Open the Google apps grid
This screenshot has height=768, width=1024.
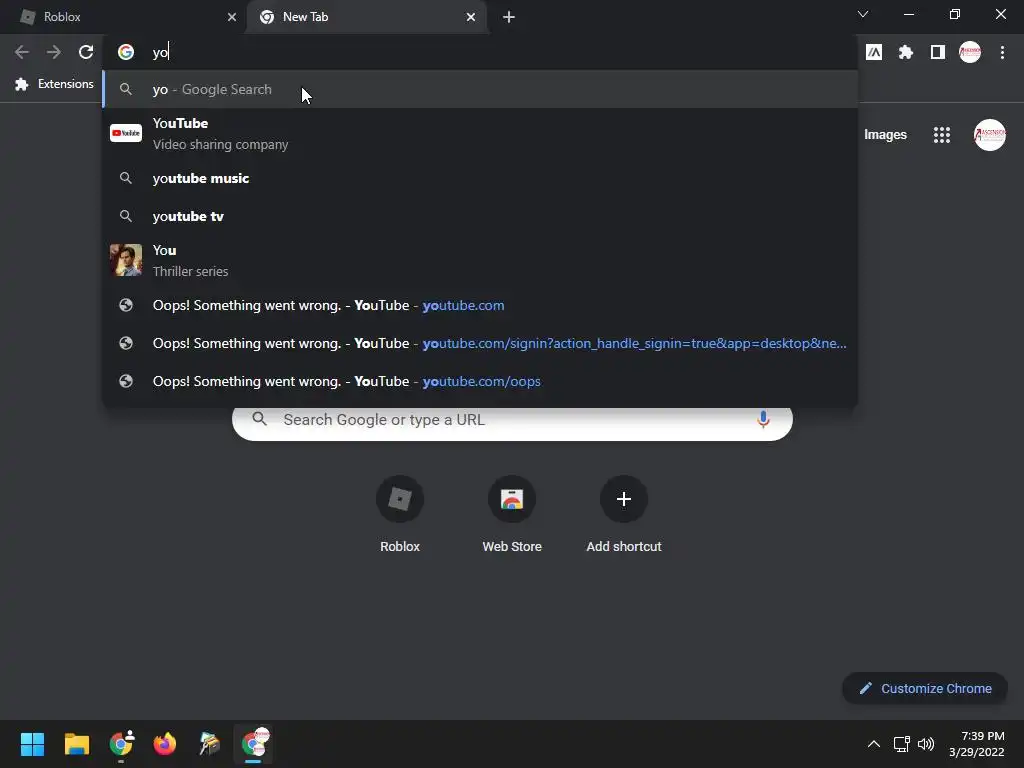tap(942, 135)
